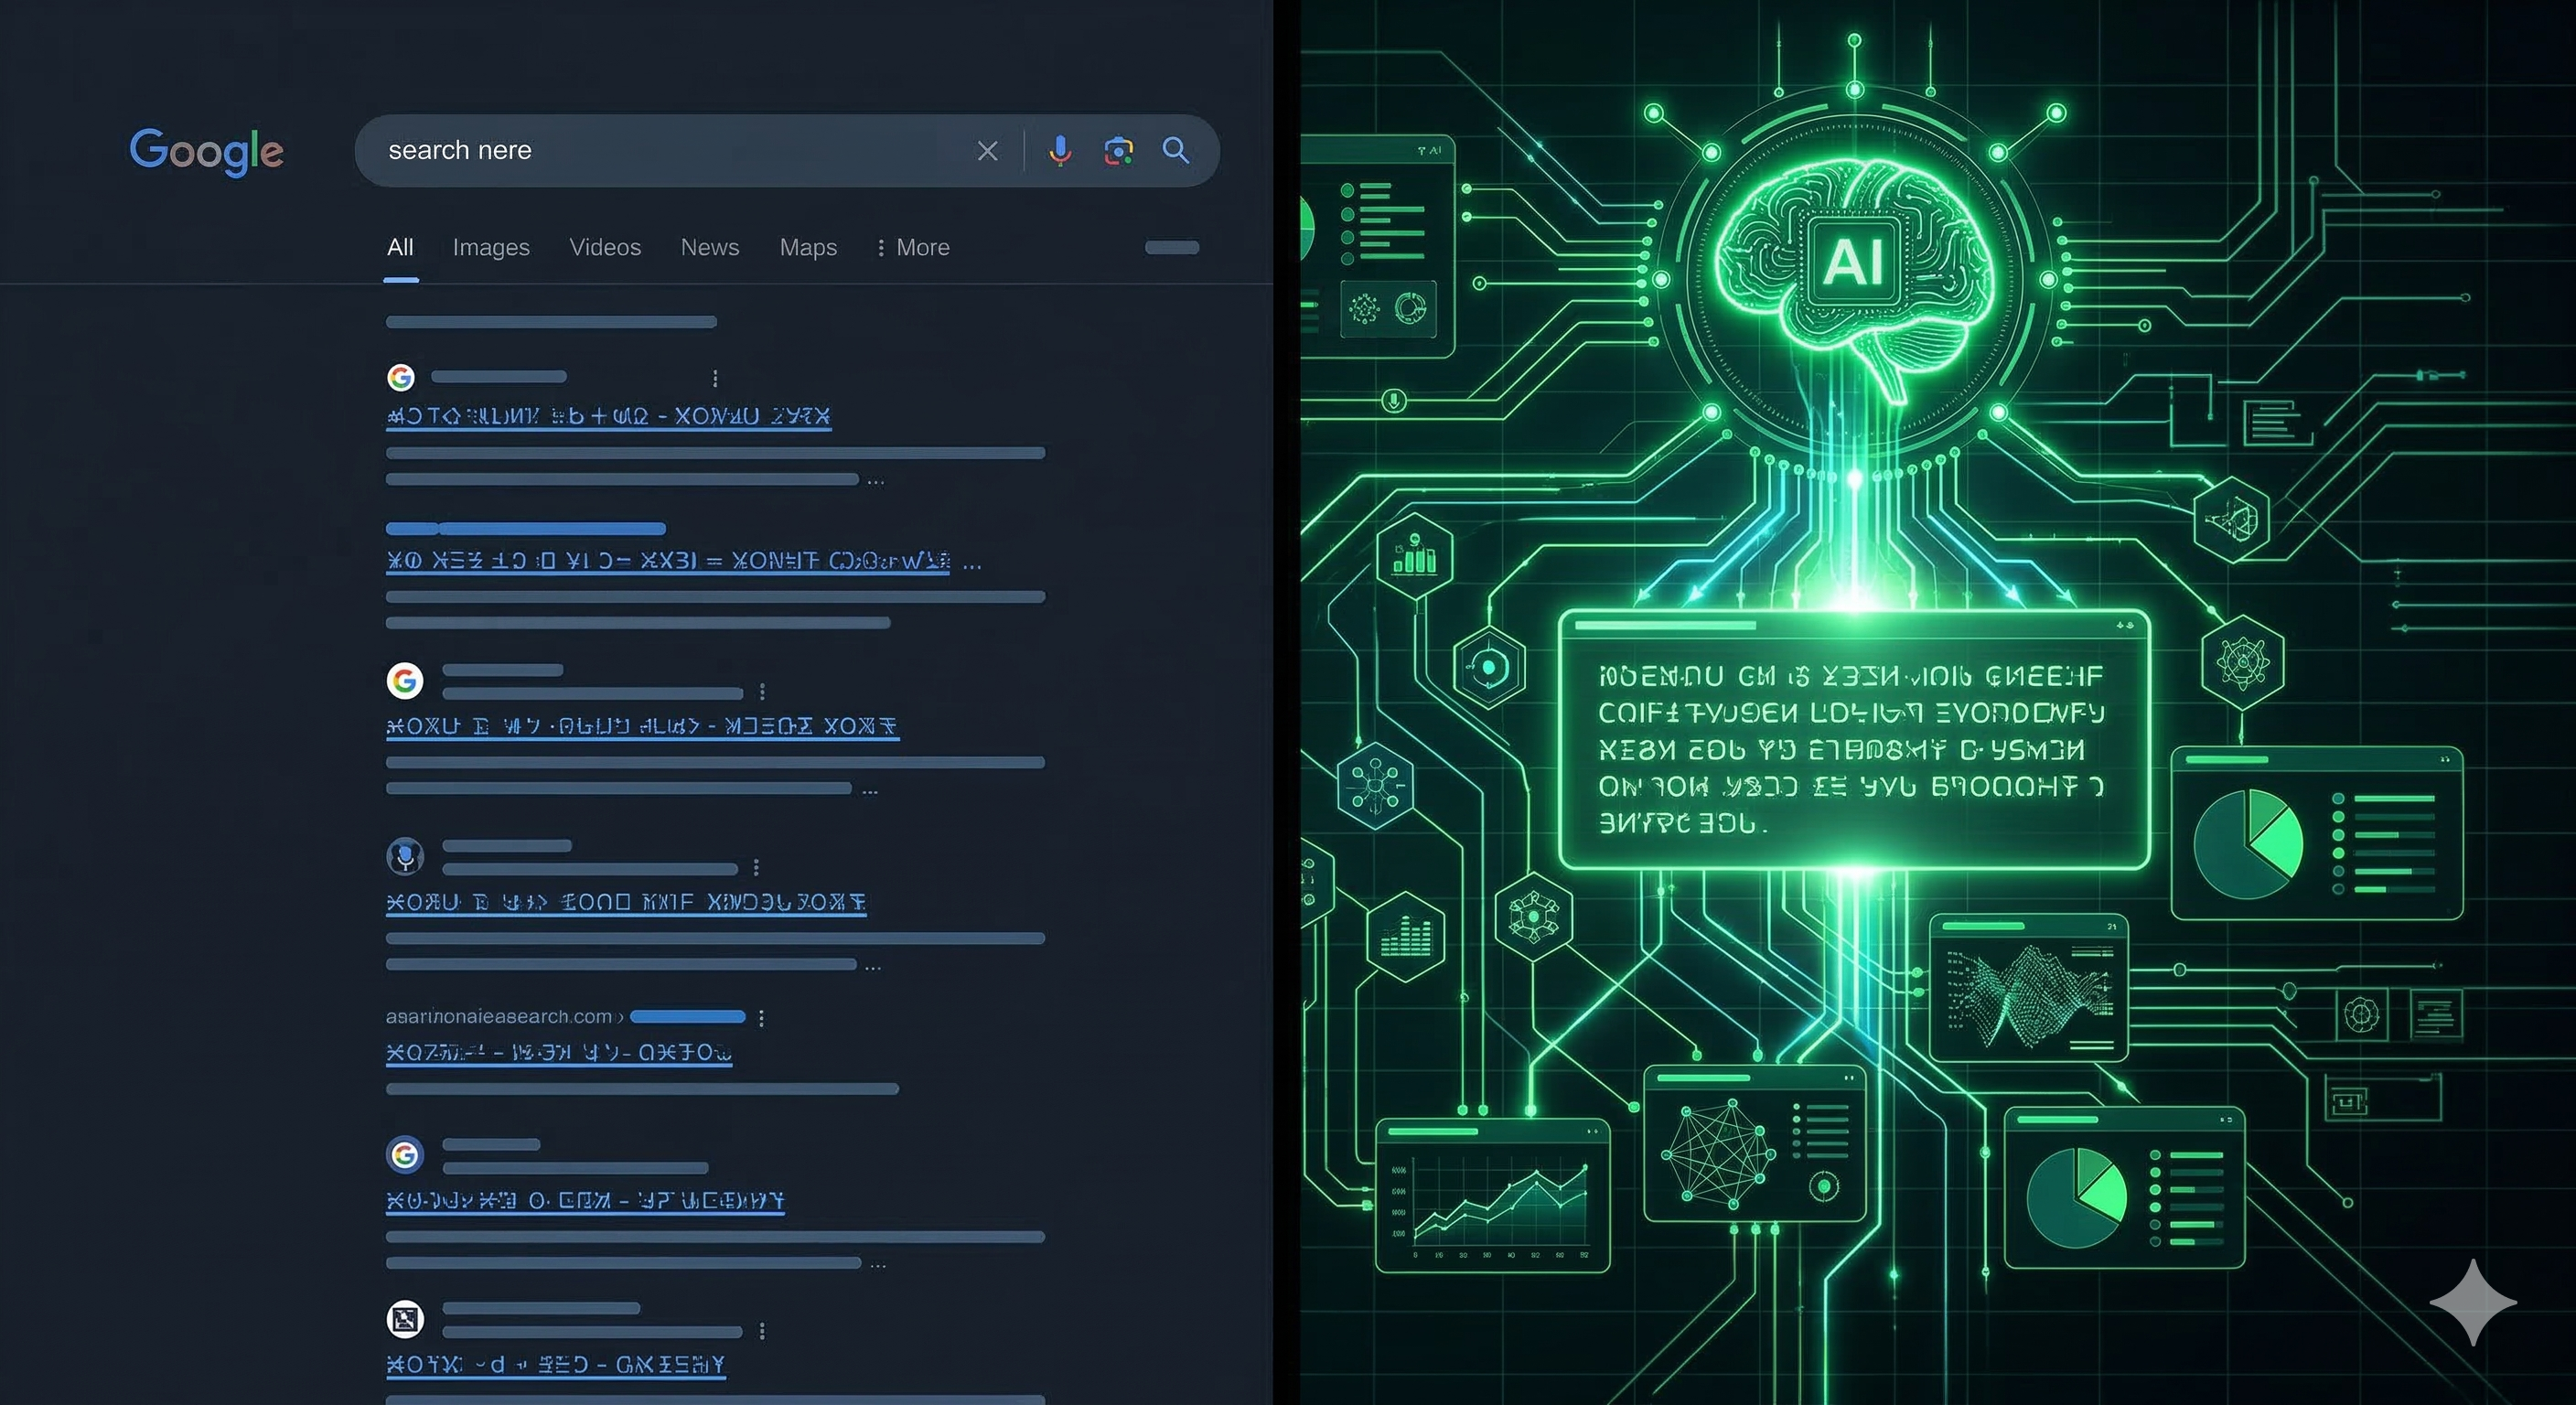Click inside the search input field
Screen dimensions: 2576x1405
click(x=650, y=151)
